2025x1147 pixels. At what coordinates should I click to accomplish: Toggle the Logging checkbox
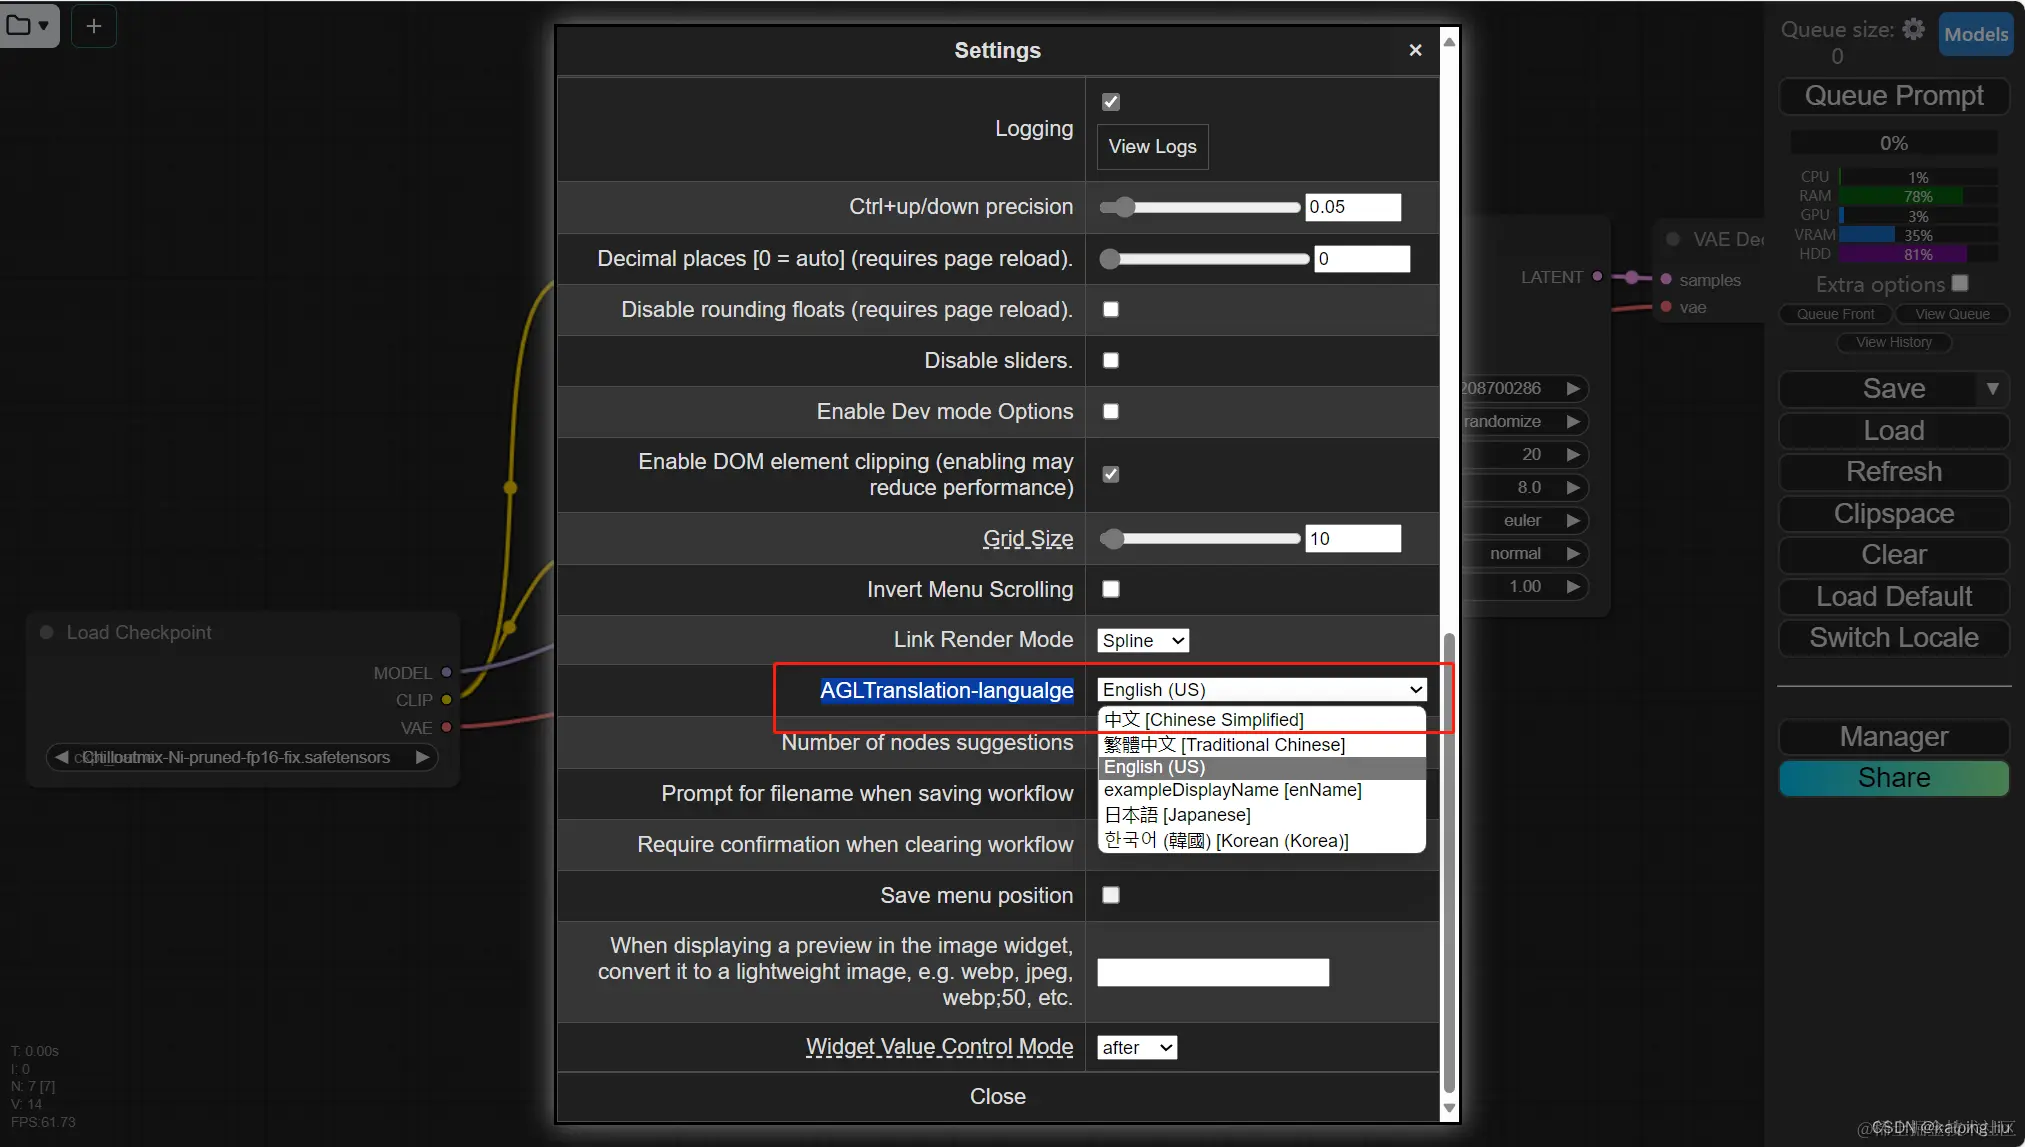pyautogui.click(x=1110, y=102)
